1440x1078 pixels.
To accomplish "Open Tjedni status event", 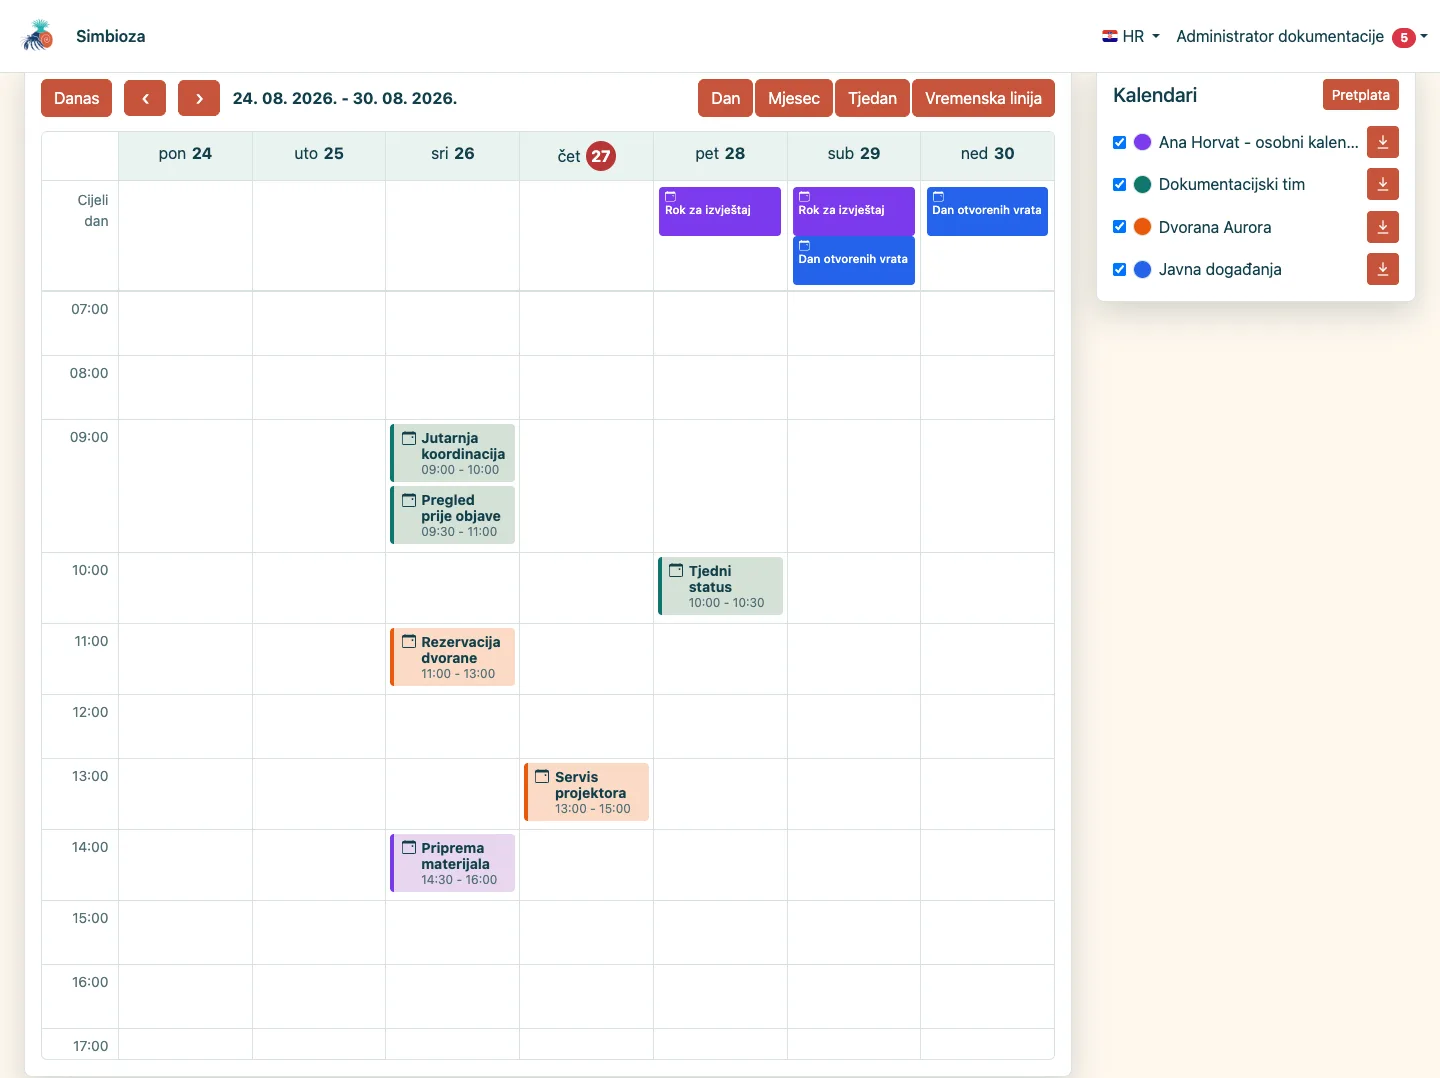I will pyautogui.click(x=721, y=586).
